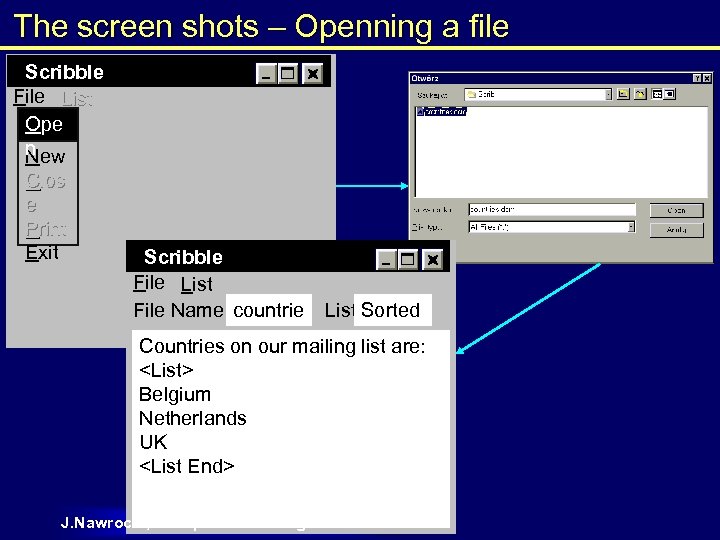Close the back Scribble window

[313, 73]
